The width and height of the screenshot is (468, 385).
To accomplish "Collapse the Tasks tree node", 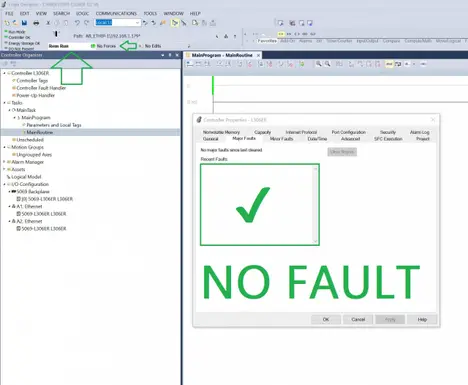I will [x=4, y=103].
